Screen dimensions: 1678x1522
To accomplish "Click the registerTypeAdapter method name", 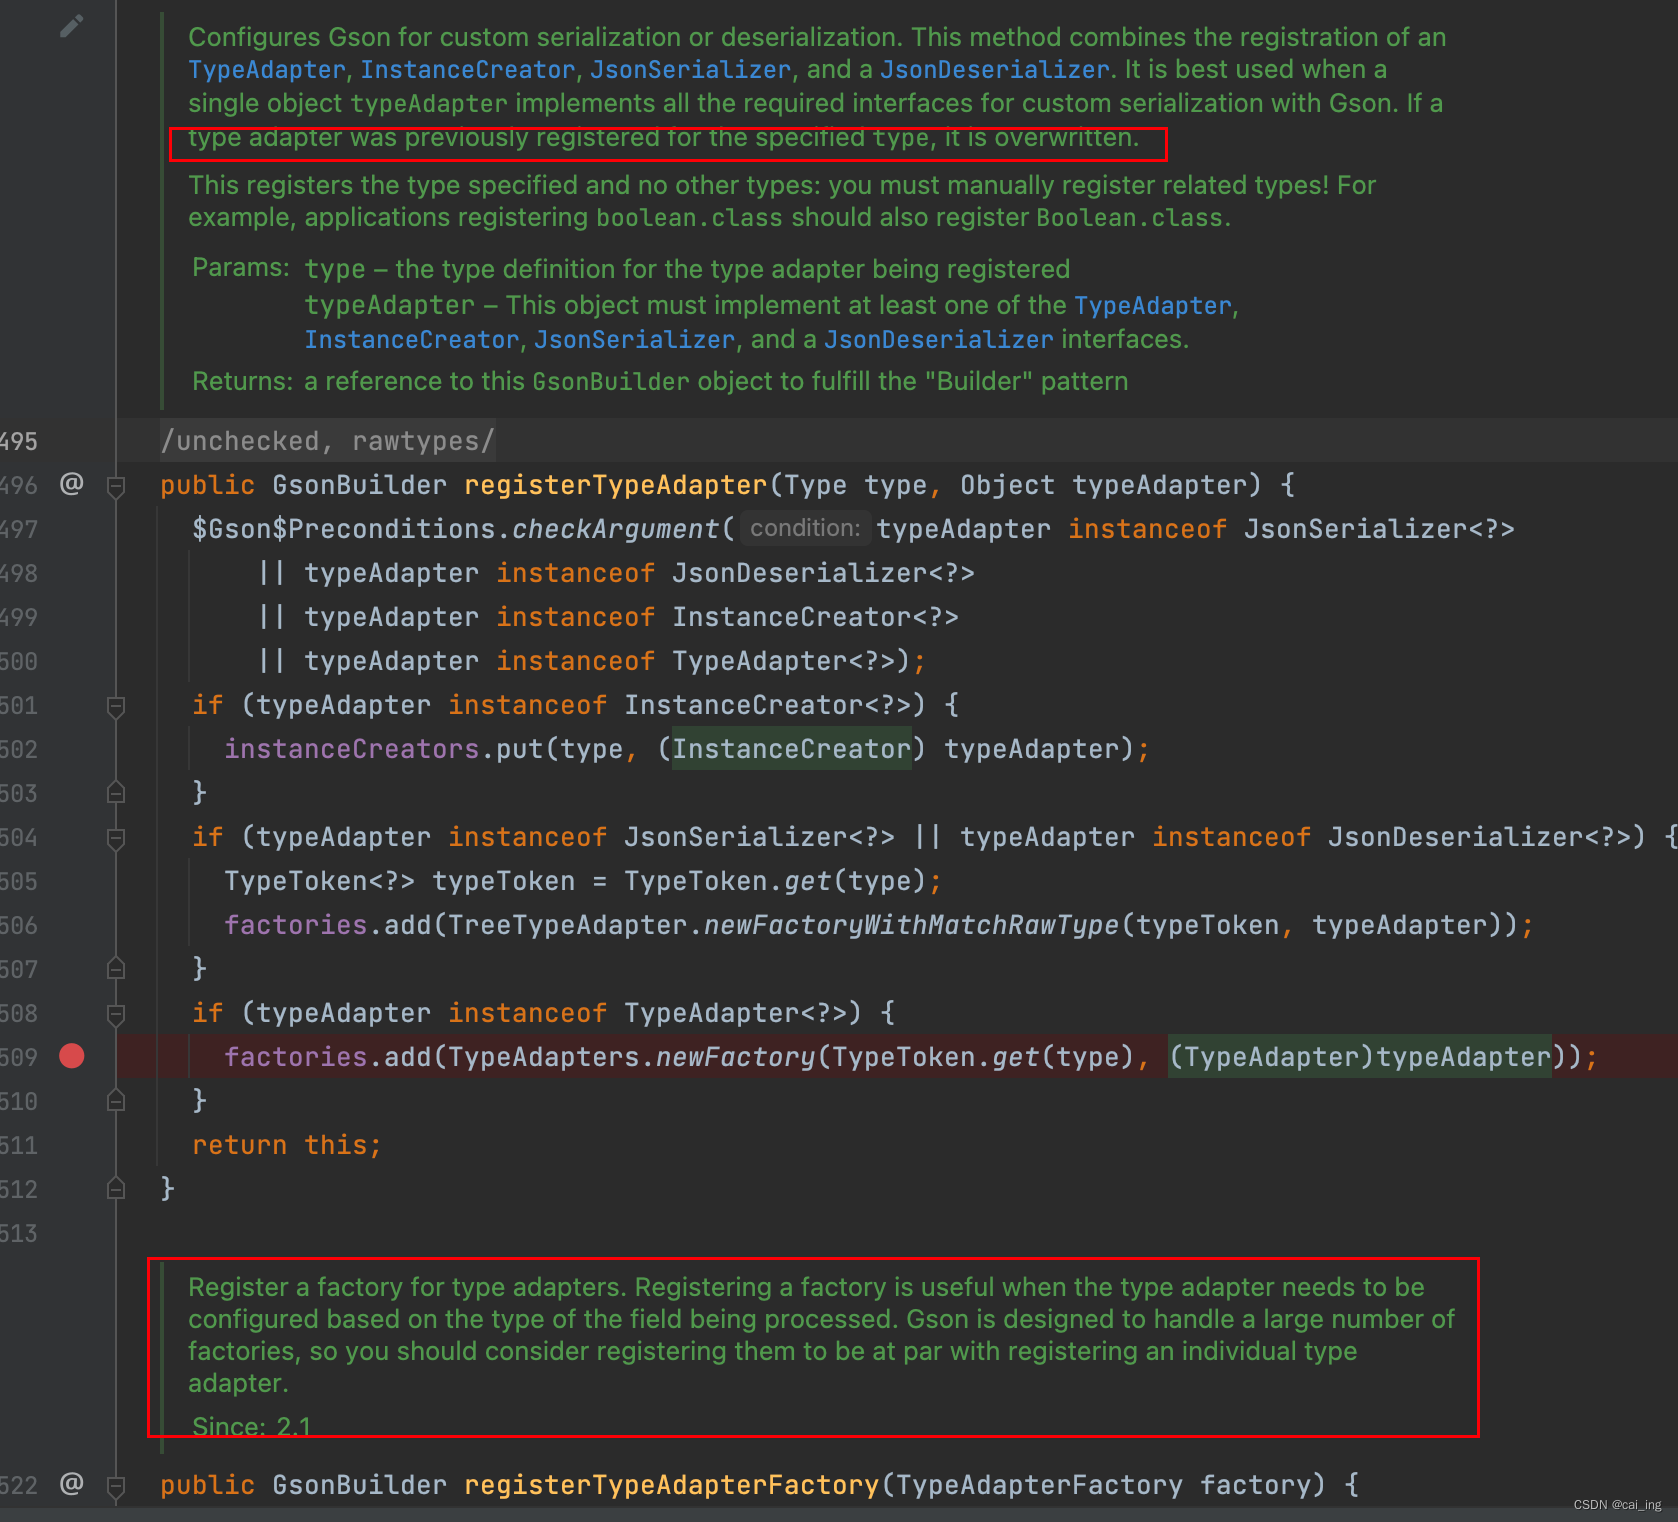I will [x=615, y=485].
